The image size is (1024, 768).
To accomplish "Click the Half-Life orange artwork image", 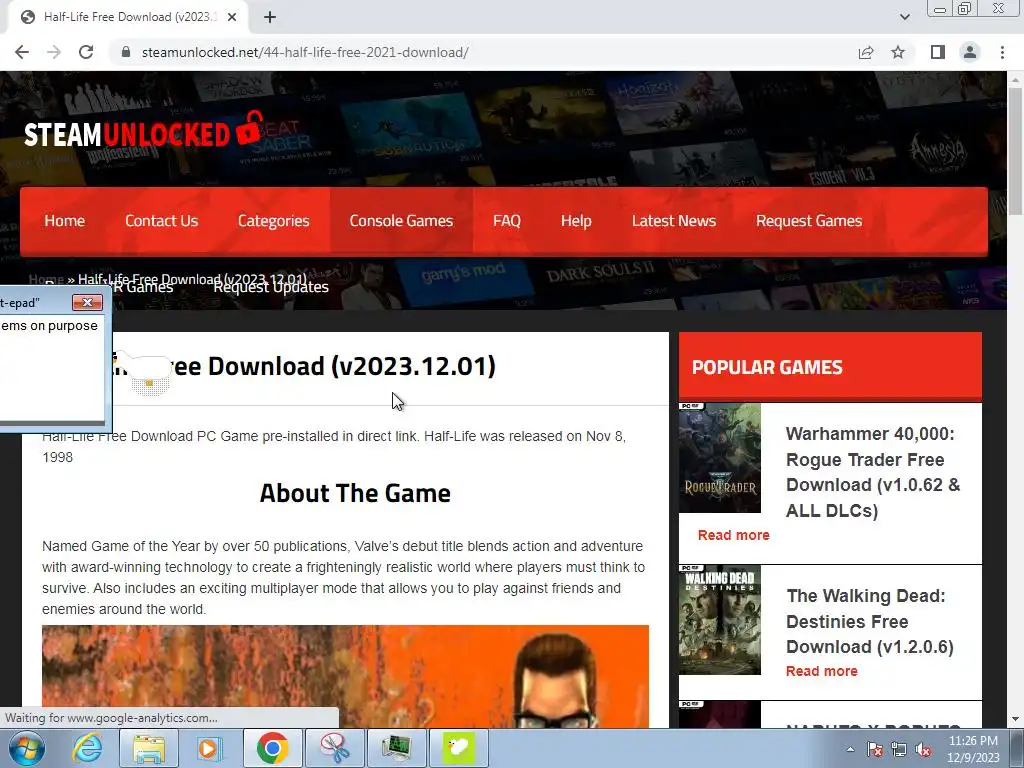I will pyautogui.click(x=345, y=677).
